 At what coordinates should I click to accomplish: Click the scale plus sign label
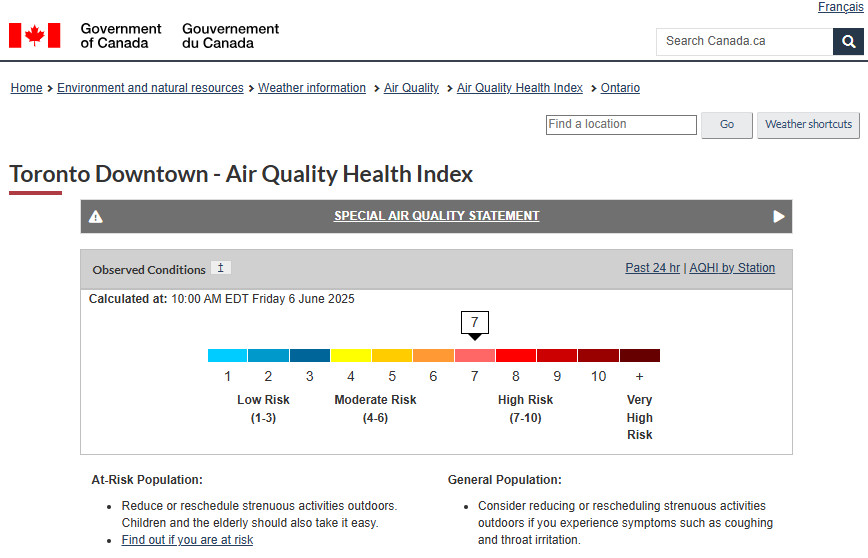(x=639, y=376)
